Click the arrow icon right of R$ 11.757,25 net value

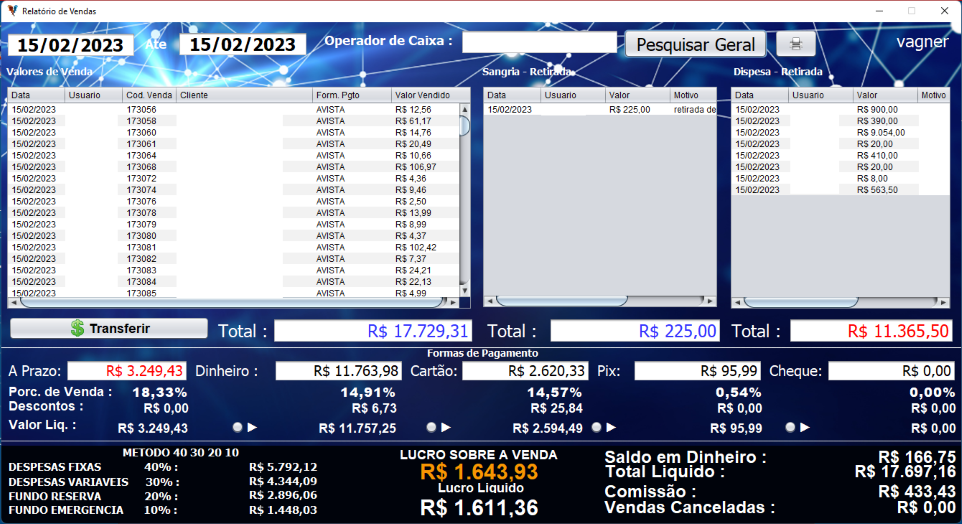point(446,427)
